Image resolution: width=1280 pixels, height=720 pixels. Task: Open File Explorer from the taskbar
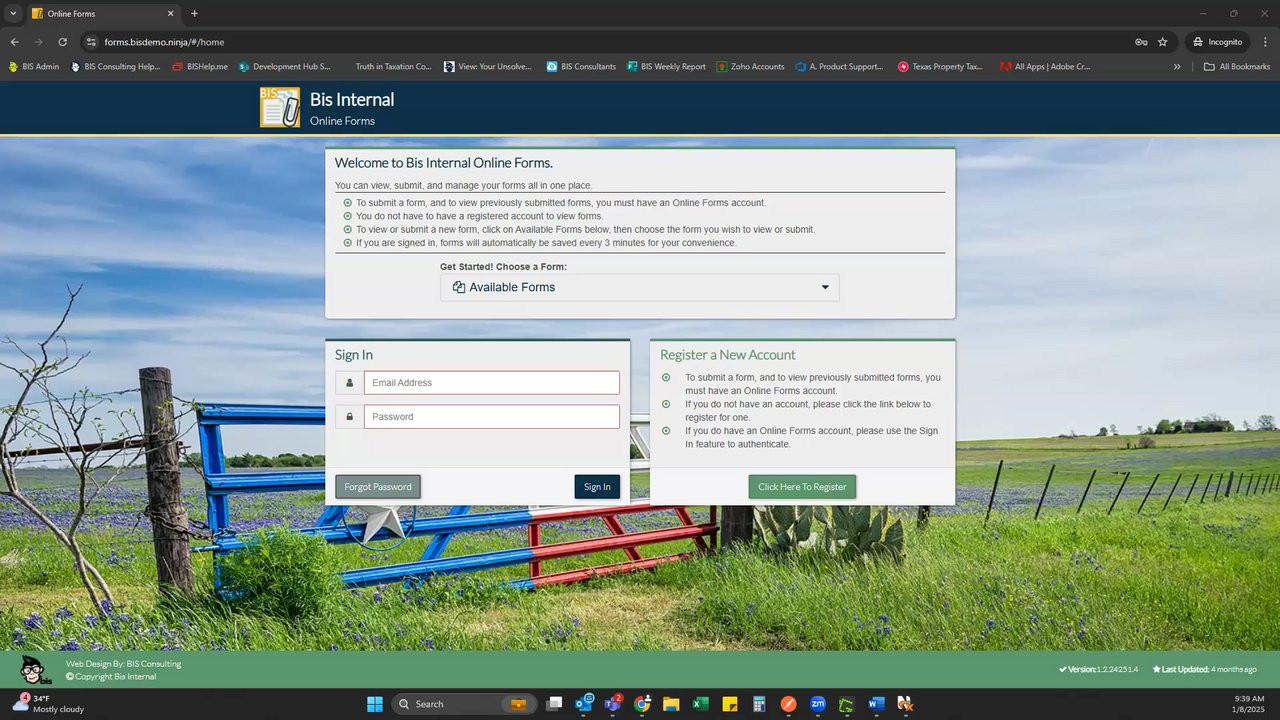tap(671, 704)
